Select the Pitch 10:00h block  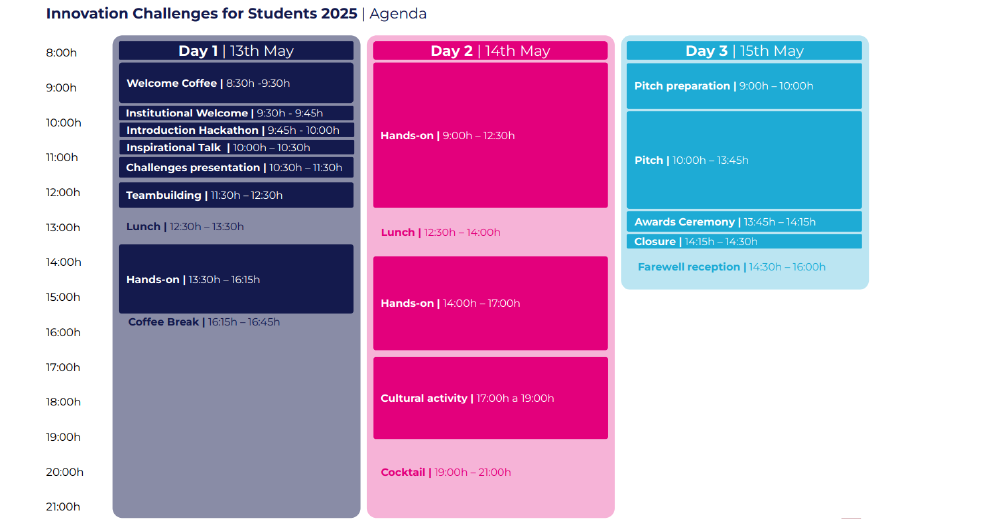[x=744, y=160]
